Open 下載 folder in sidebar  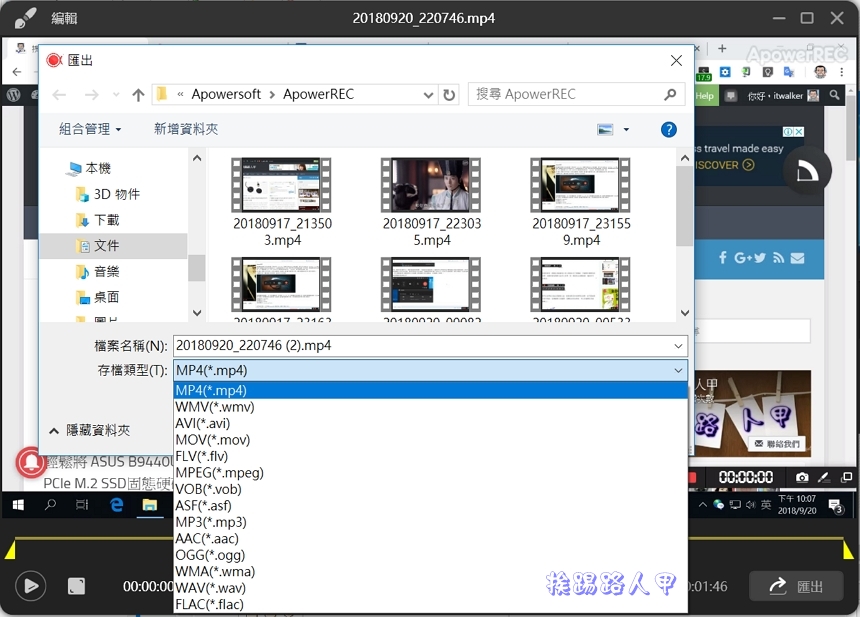[x=98, y=220]
